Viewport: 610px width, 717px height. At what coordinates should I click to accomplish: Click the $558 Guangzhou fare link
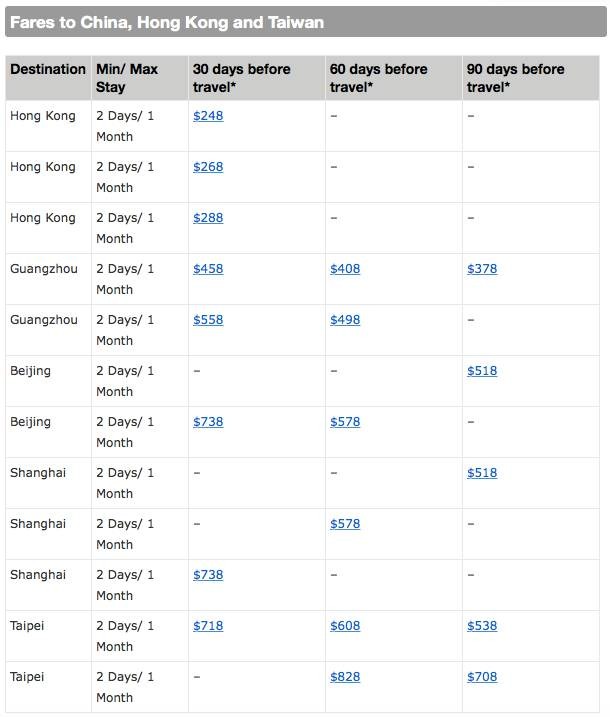[208, 320]
